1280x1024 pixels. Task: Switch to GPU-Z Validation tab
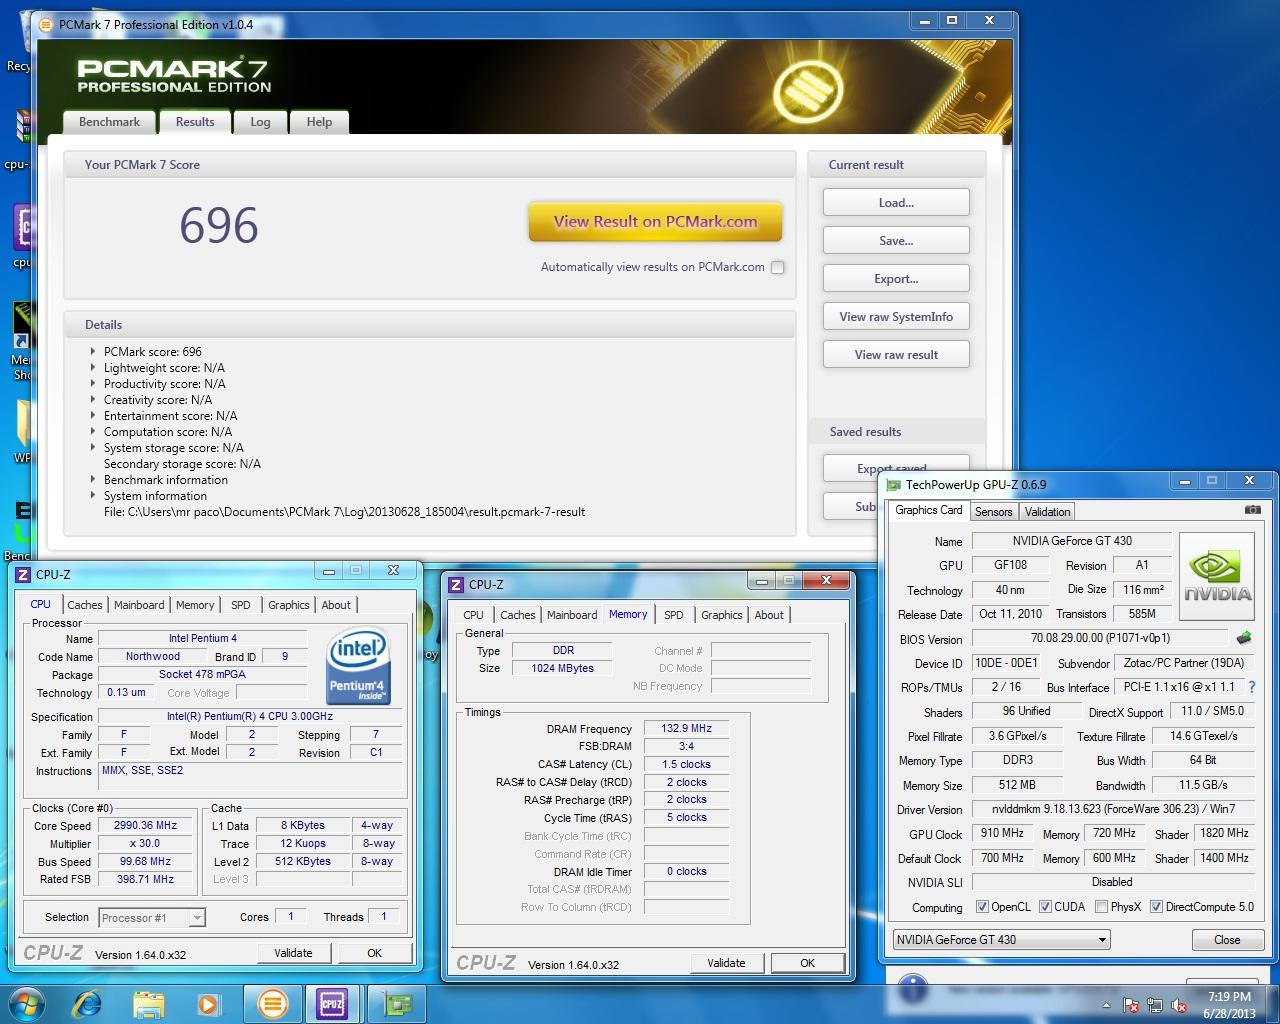(x=1047, y=511)
